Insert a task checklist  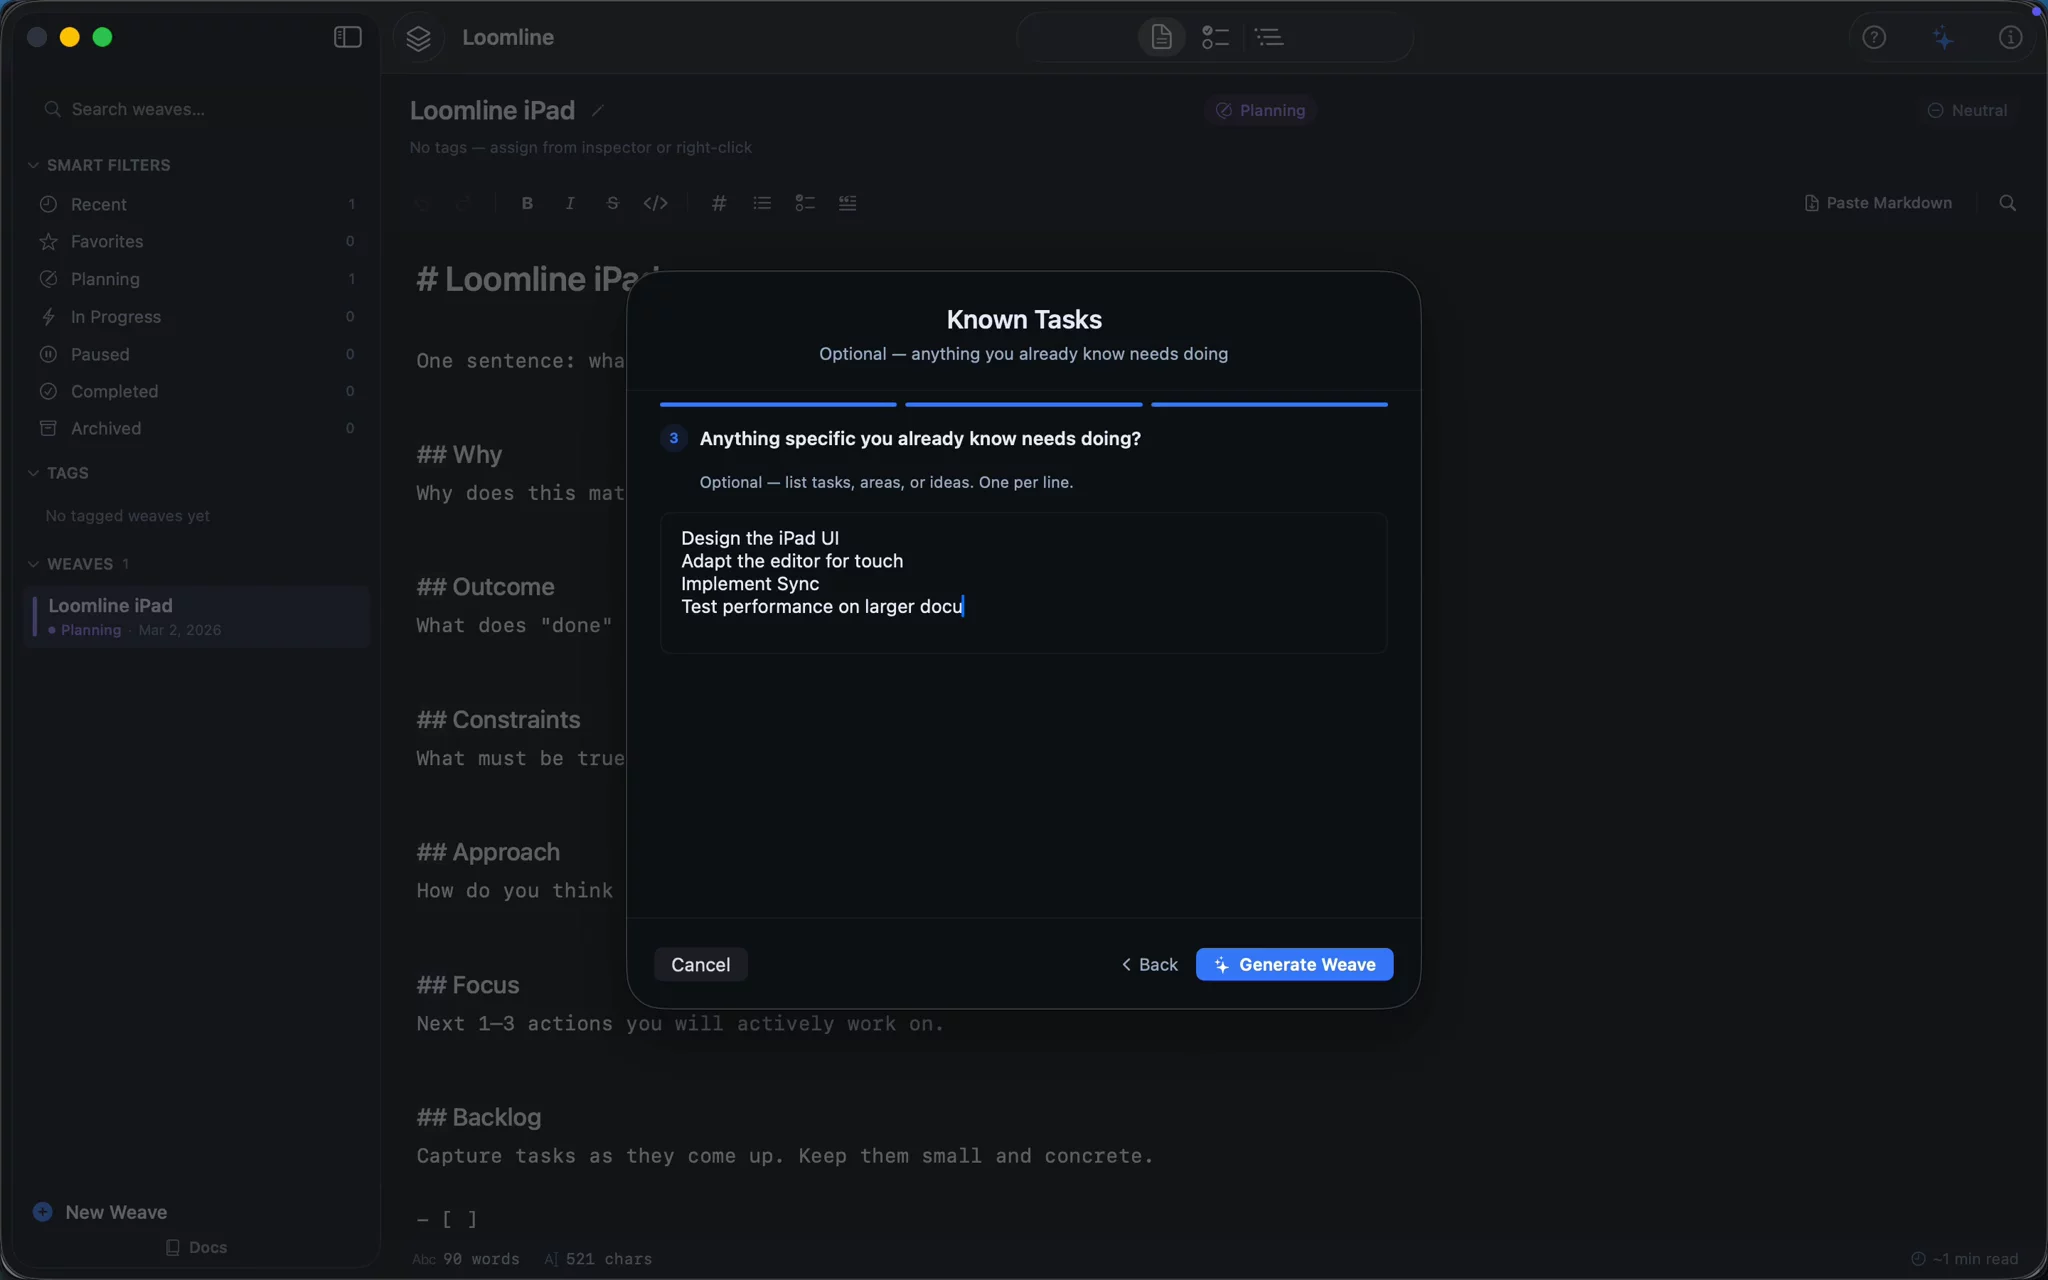pyautogui.click(x=804, y=203)
